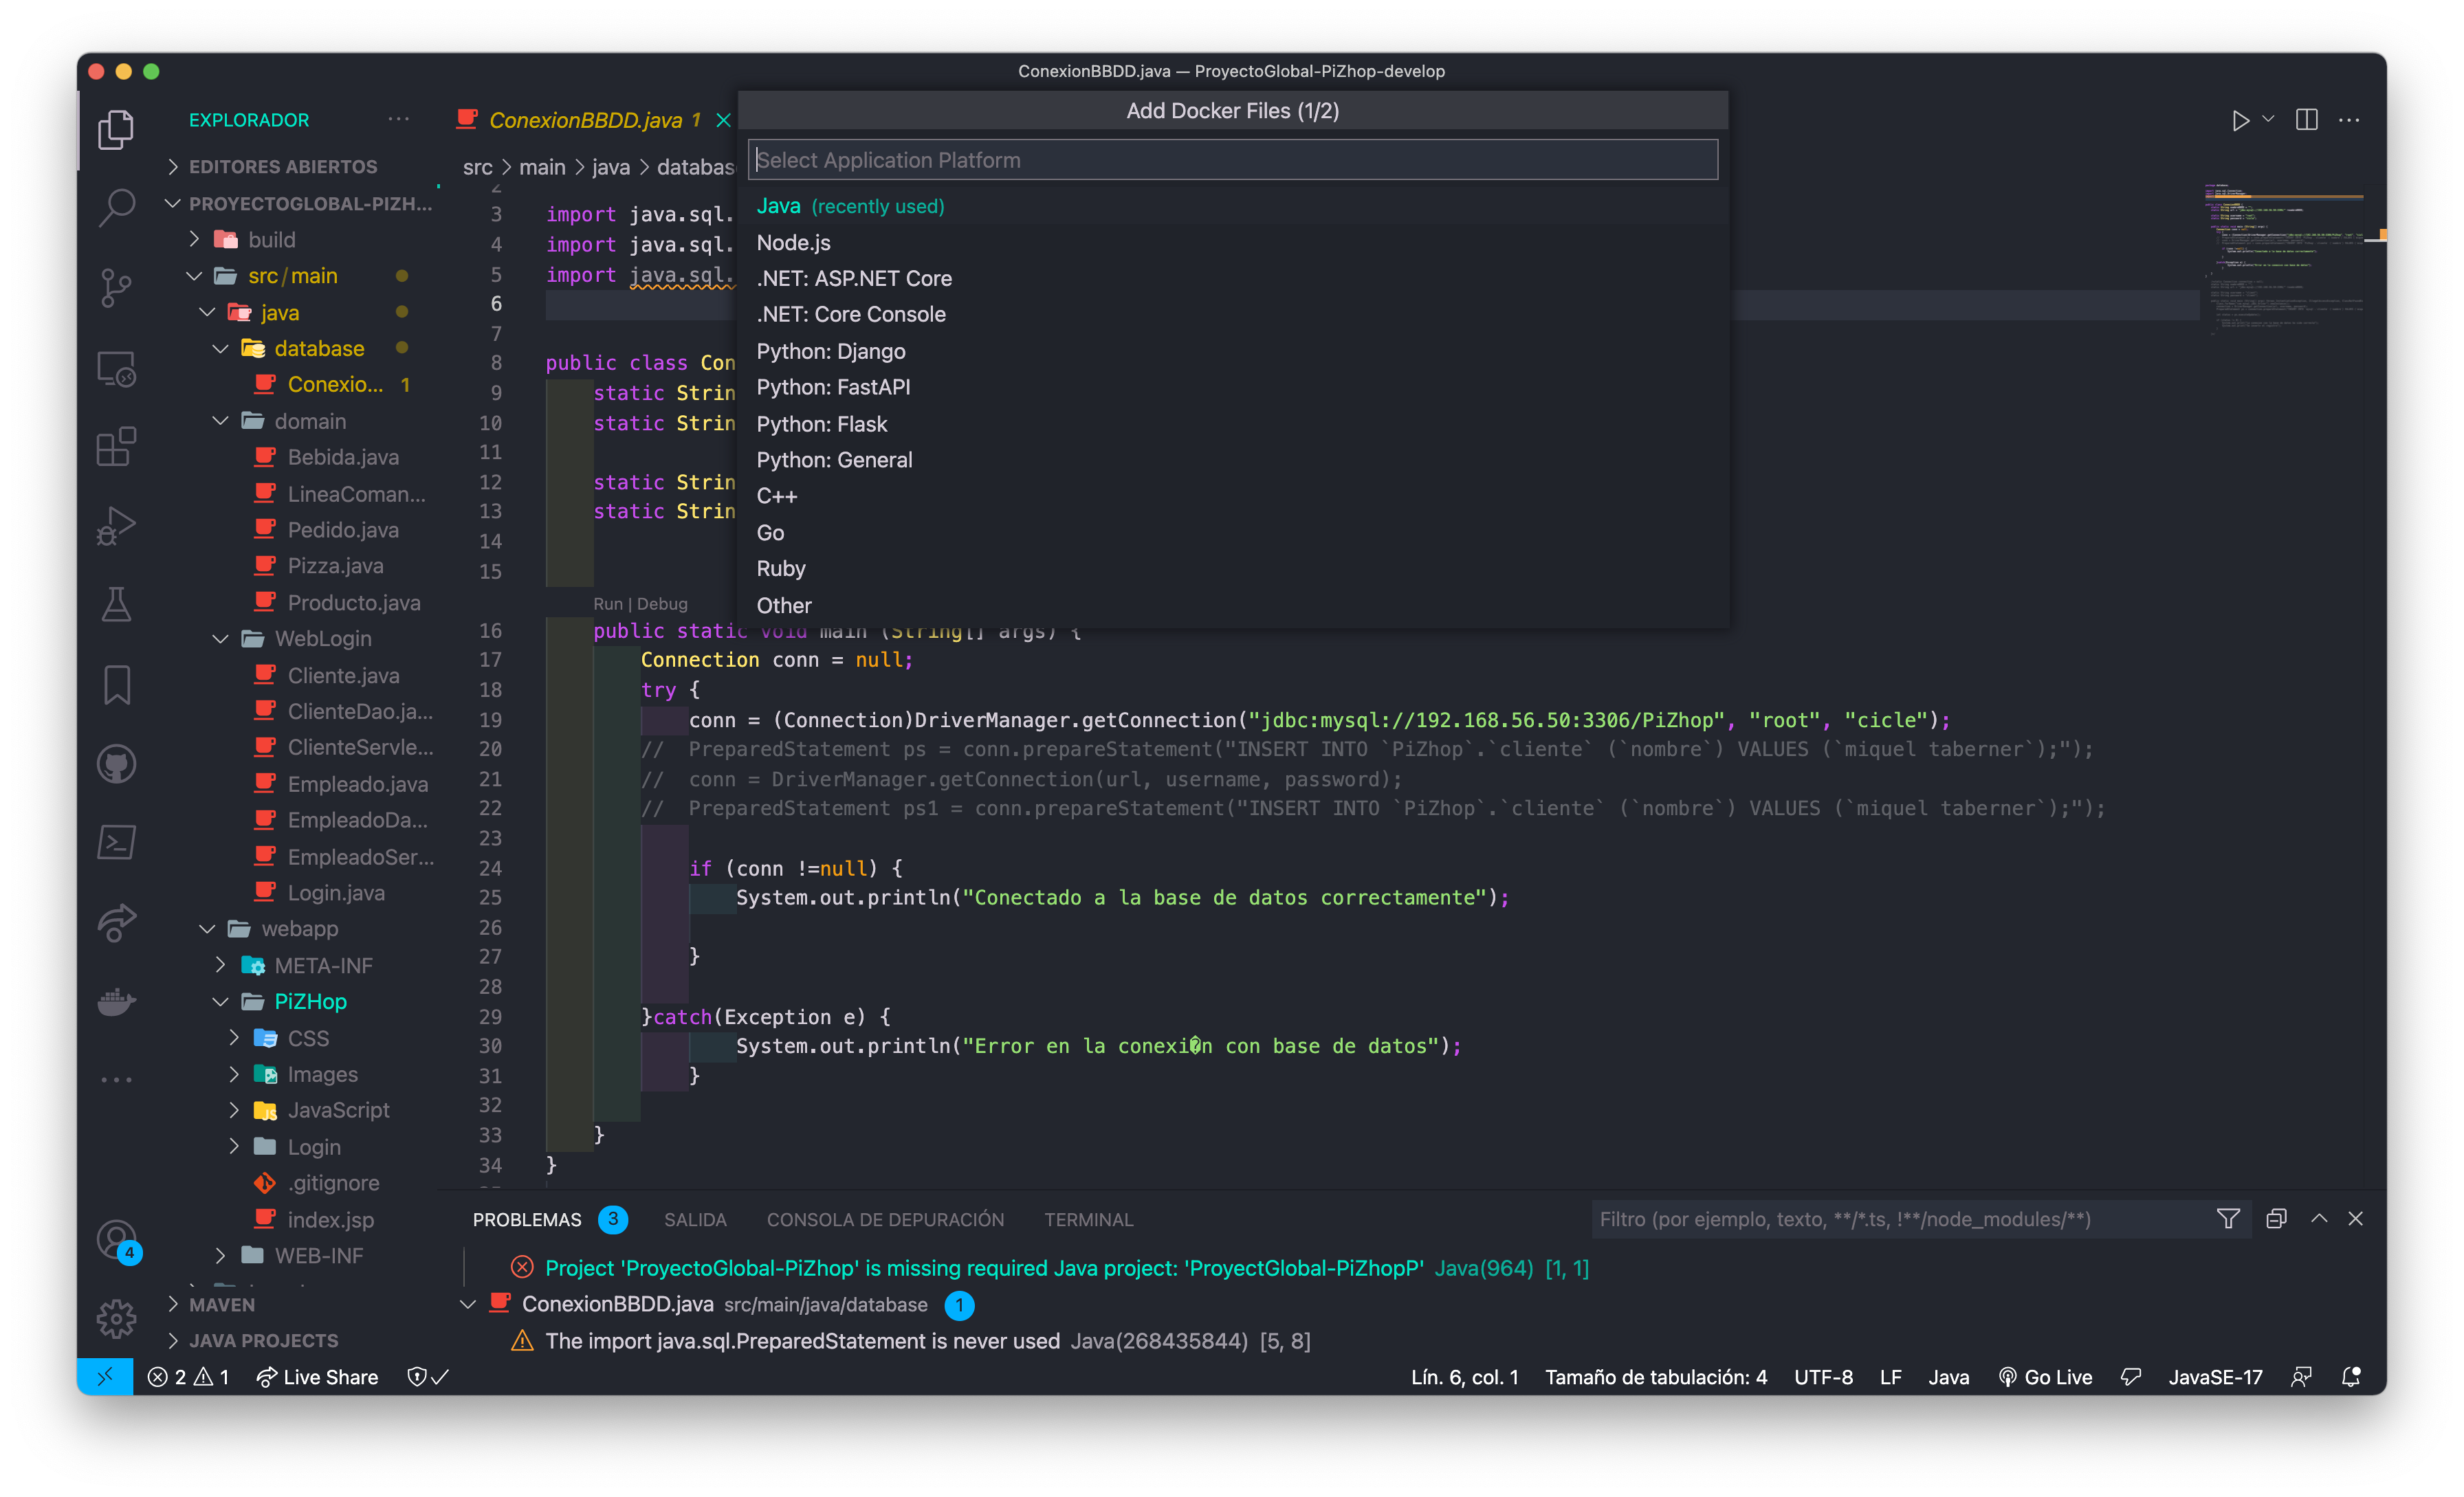Viewport: 2464px width, 1497px height.
Task: Open notifications from the status bar bell
Action: (2350, 1376)
